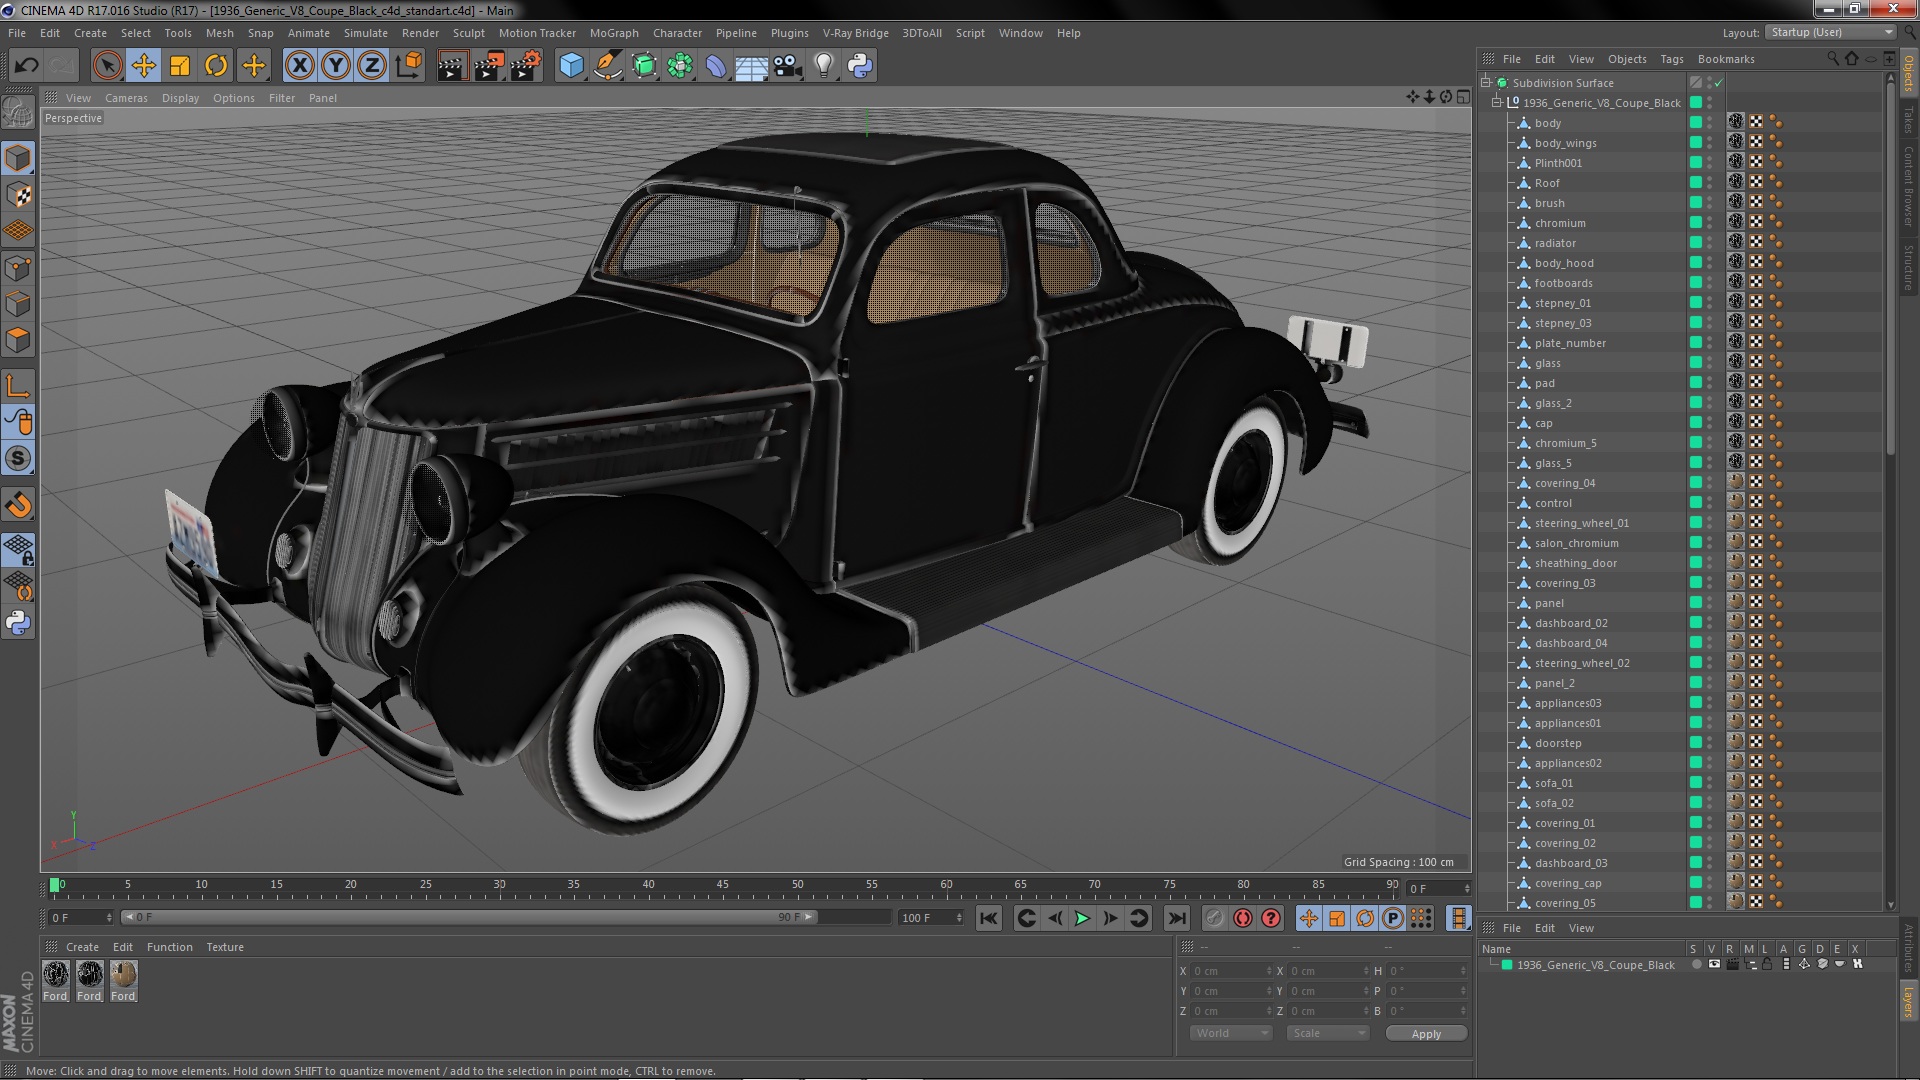The height and width of the screenshot is (1080, 1920).
Task: Collapse the Subdivision Surface tree node
Action: (1486, 82)
